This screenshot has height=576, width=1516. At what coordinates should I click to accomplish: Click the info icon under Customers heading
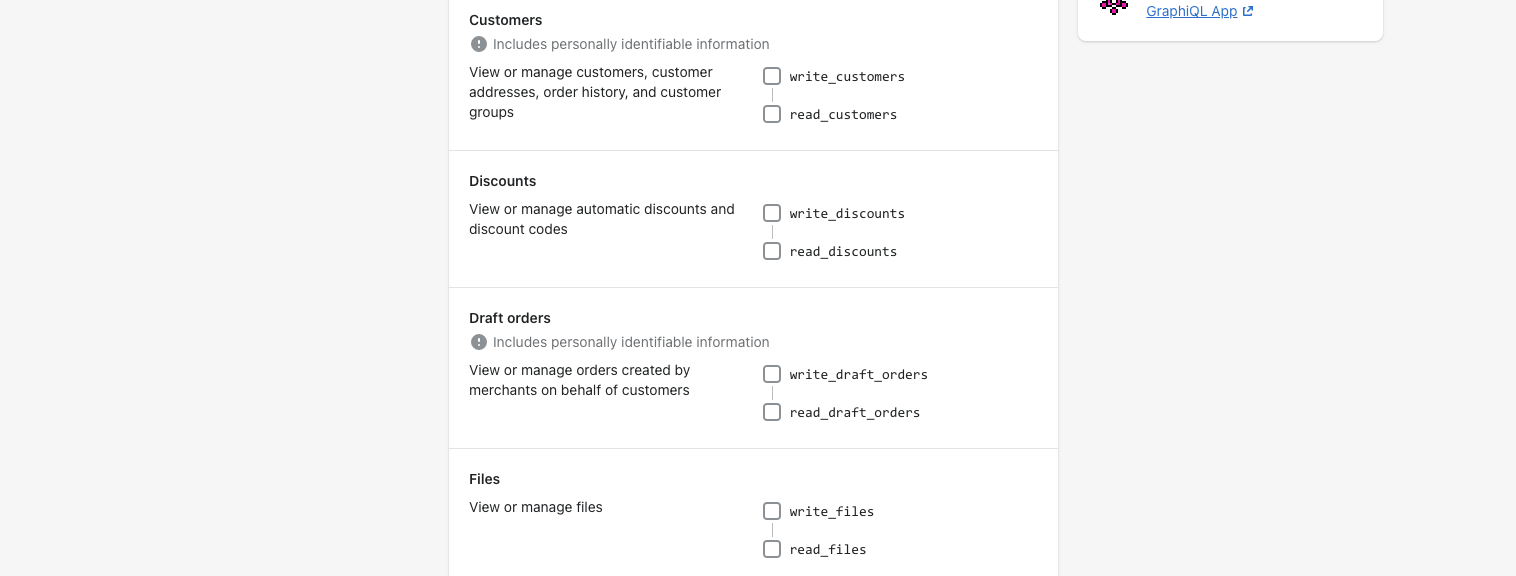(479, 44)
